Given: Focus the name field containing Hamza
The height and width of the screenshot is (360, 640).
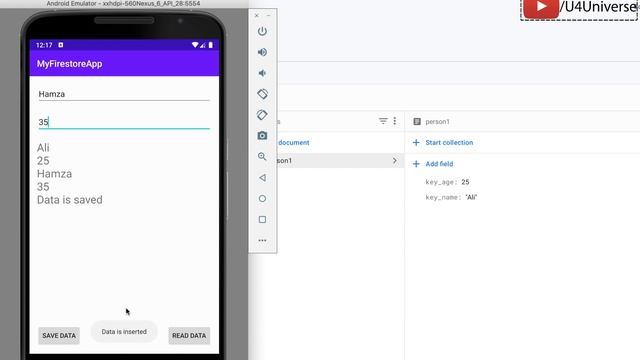Looking at the screenshot, I should coord(124,94).
